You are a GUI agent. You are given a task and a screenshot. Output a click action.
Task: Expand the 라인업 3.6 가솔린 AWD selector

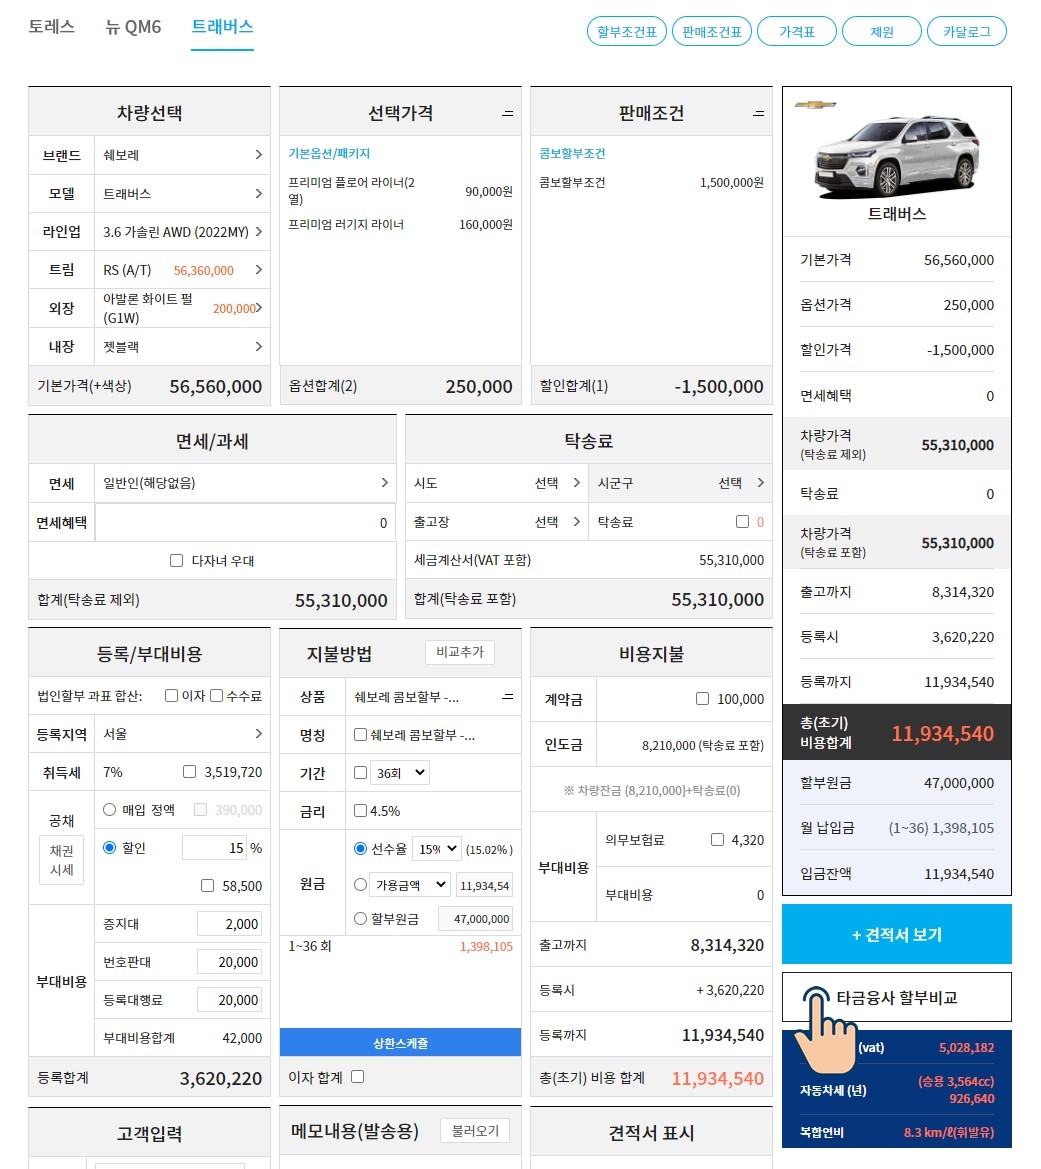click(x=182, y=232)
